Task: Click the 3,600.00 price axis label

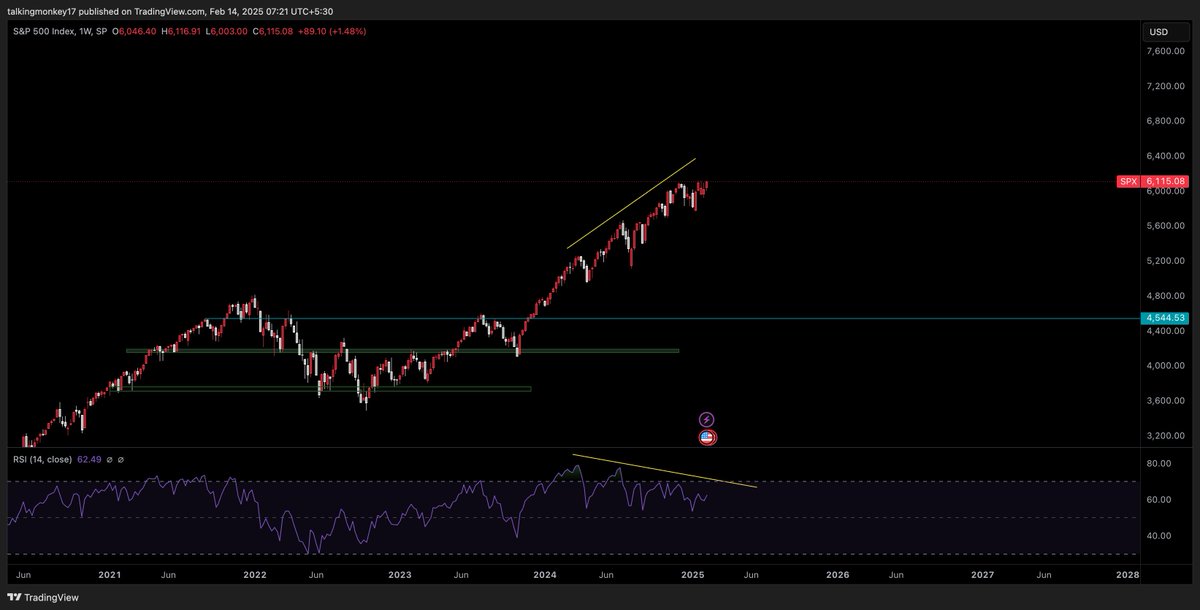Action: tap(1166, 401)
